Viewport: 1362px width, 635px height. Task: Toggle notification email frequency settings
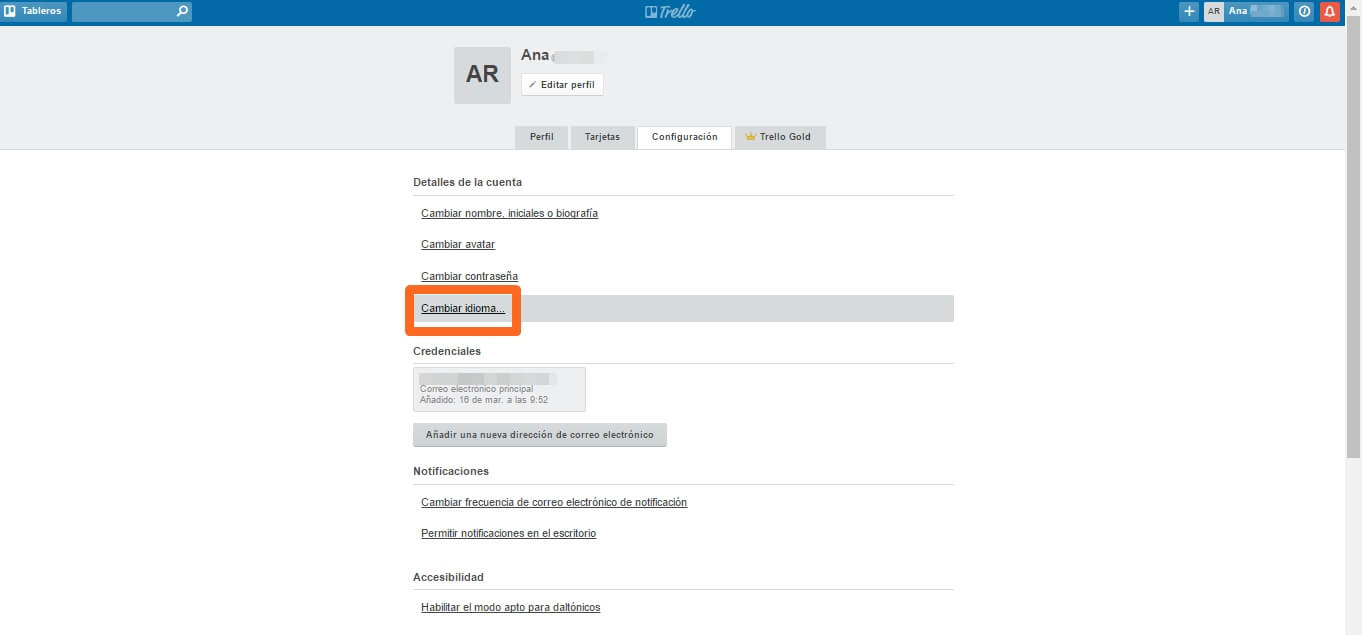pos(553,502)
